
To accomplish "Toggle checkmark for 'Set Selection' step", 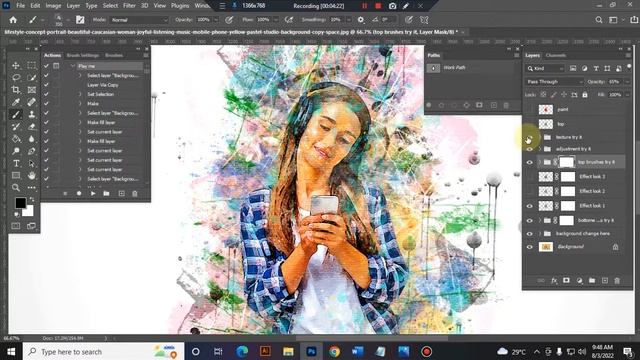I will tap(46, 94).
